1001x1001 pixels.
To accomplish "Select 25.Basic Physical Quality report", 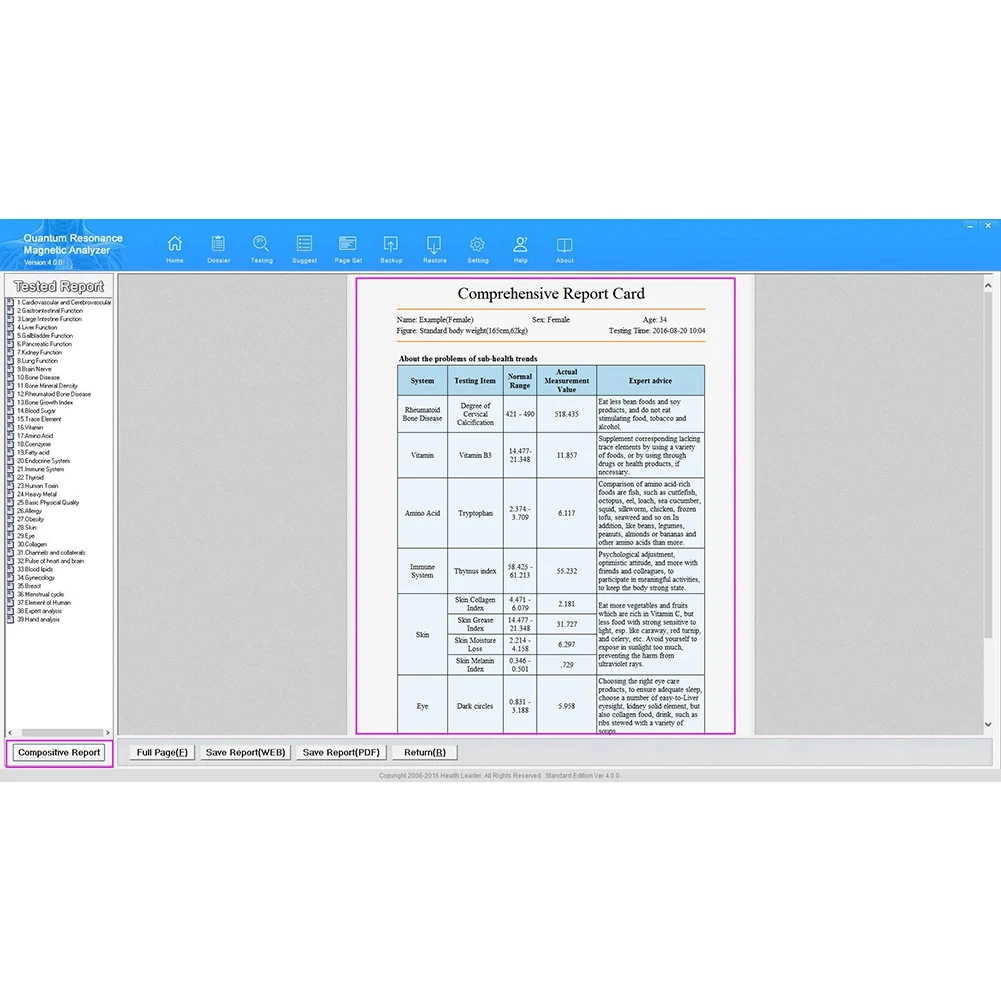I will 48,502.
